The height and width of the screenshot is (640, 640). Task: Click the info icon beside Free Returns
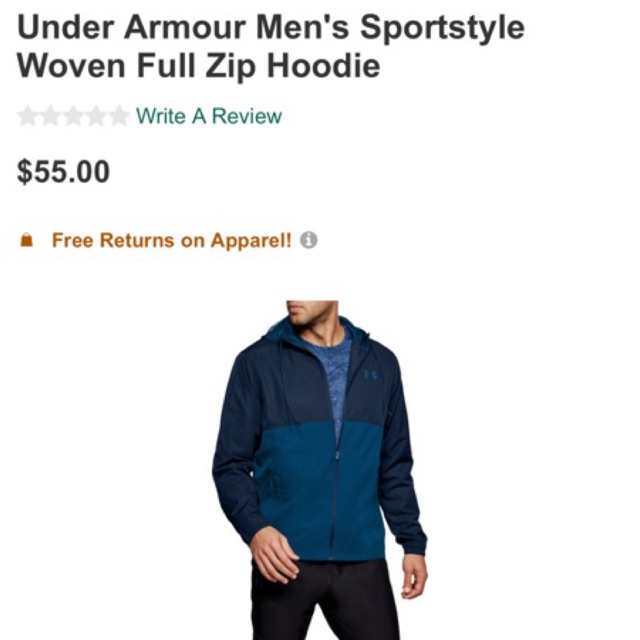309,240
